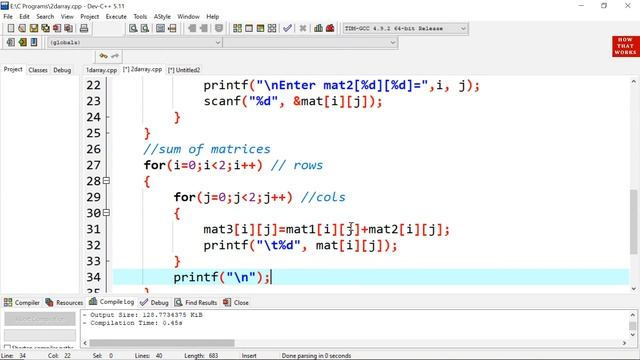The height and width of the screenshot is (360, 640).
Task: Open the Find Results bottom tab
Action: click(x=196, y=302)
